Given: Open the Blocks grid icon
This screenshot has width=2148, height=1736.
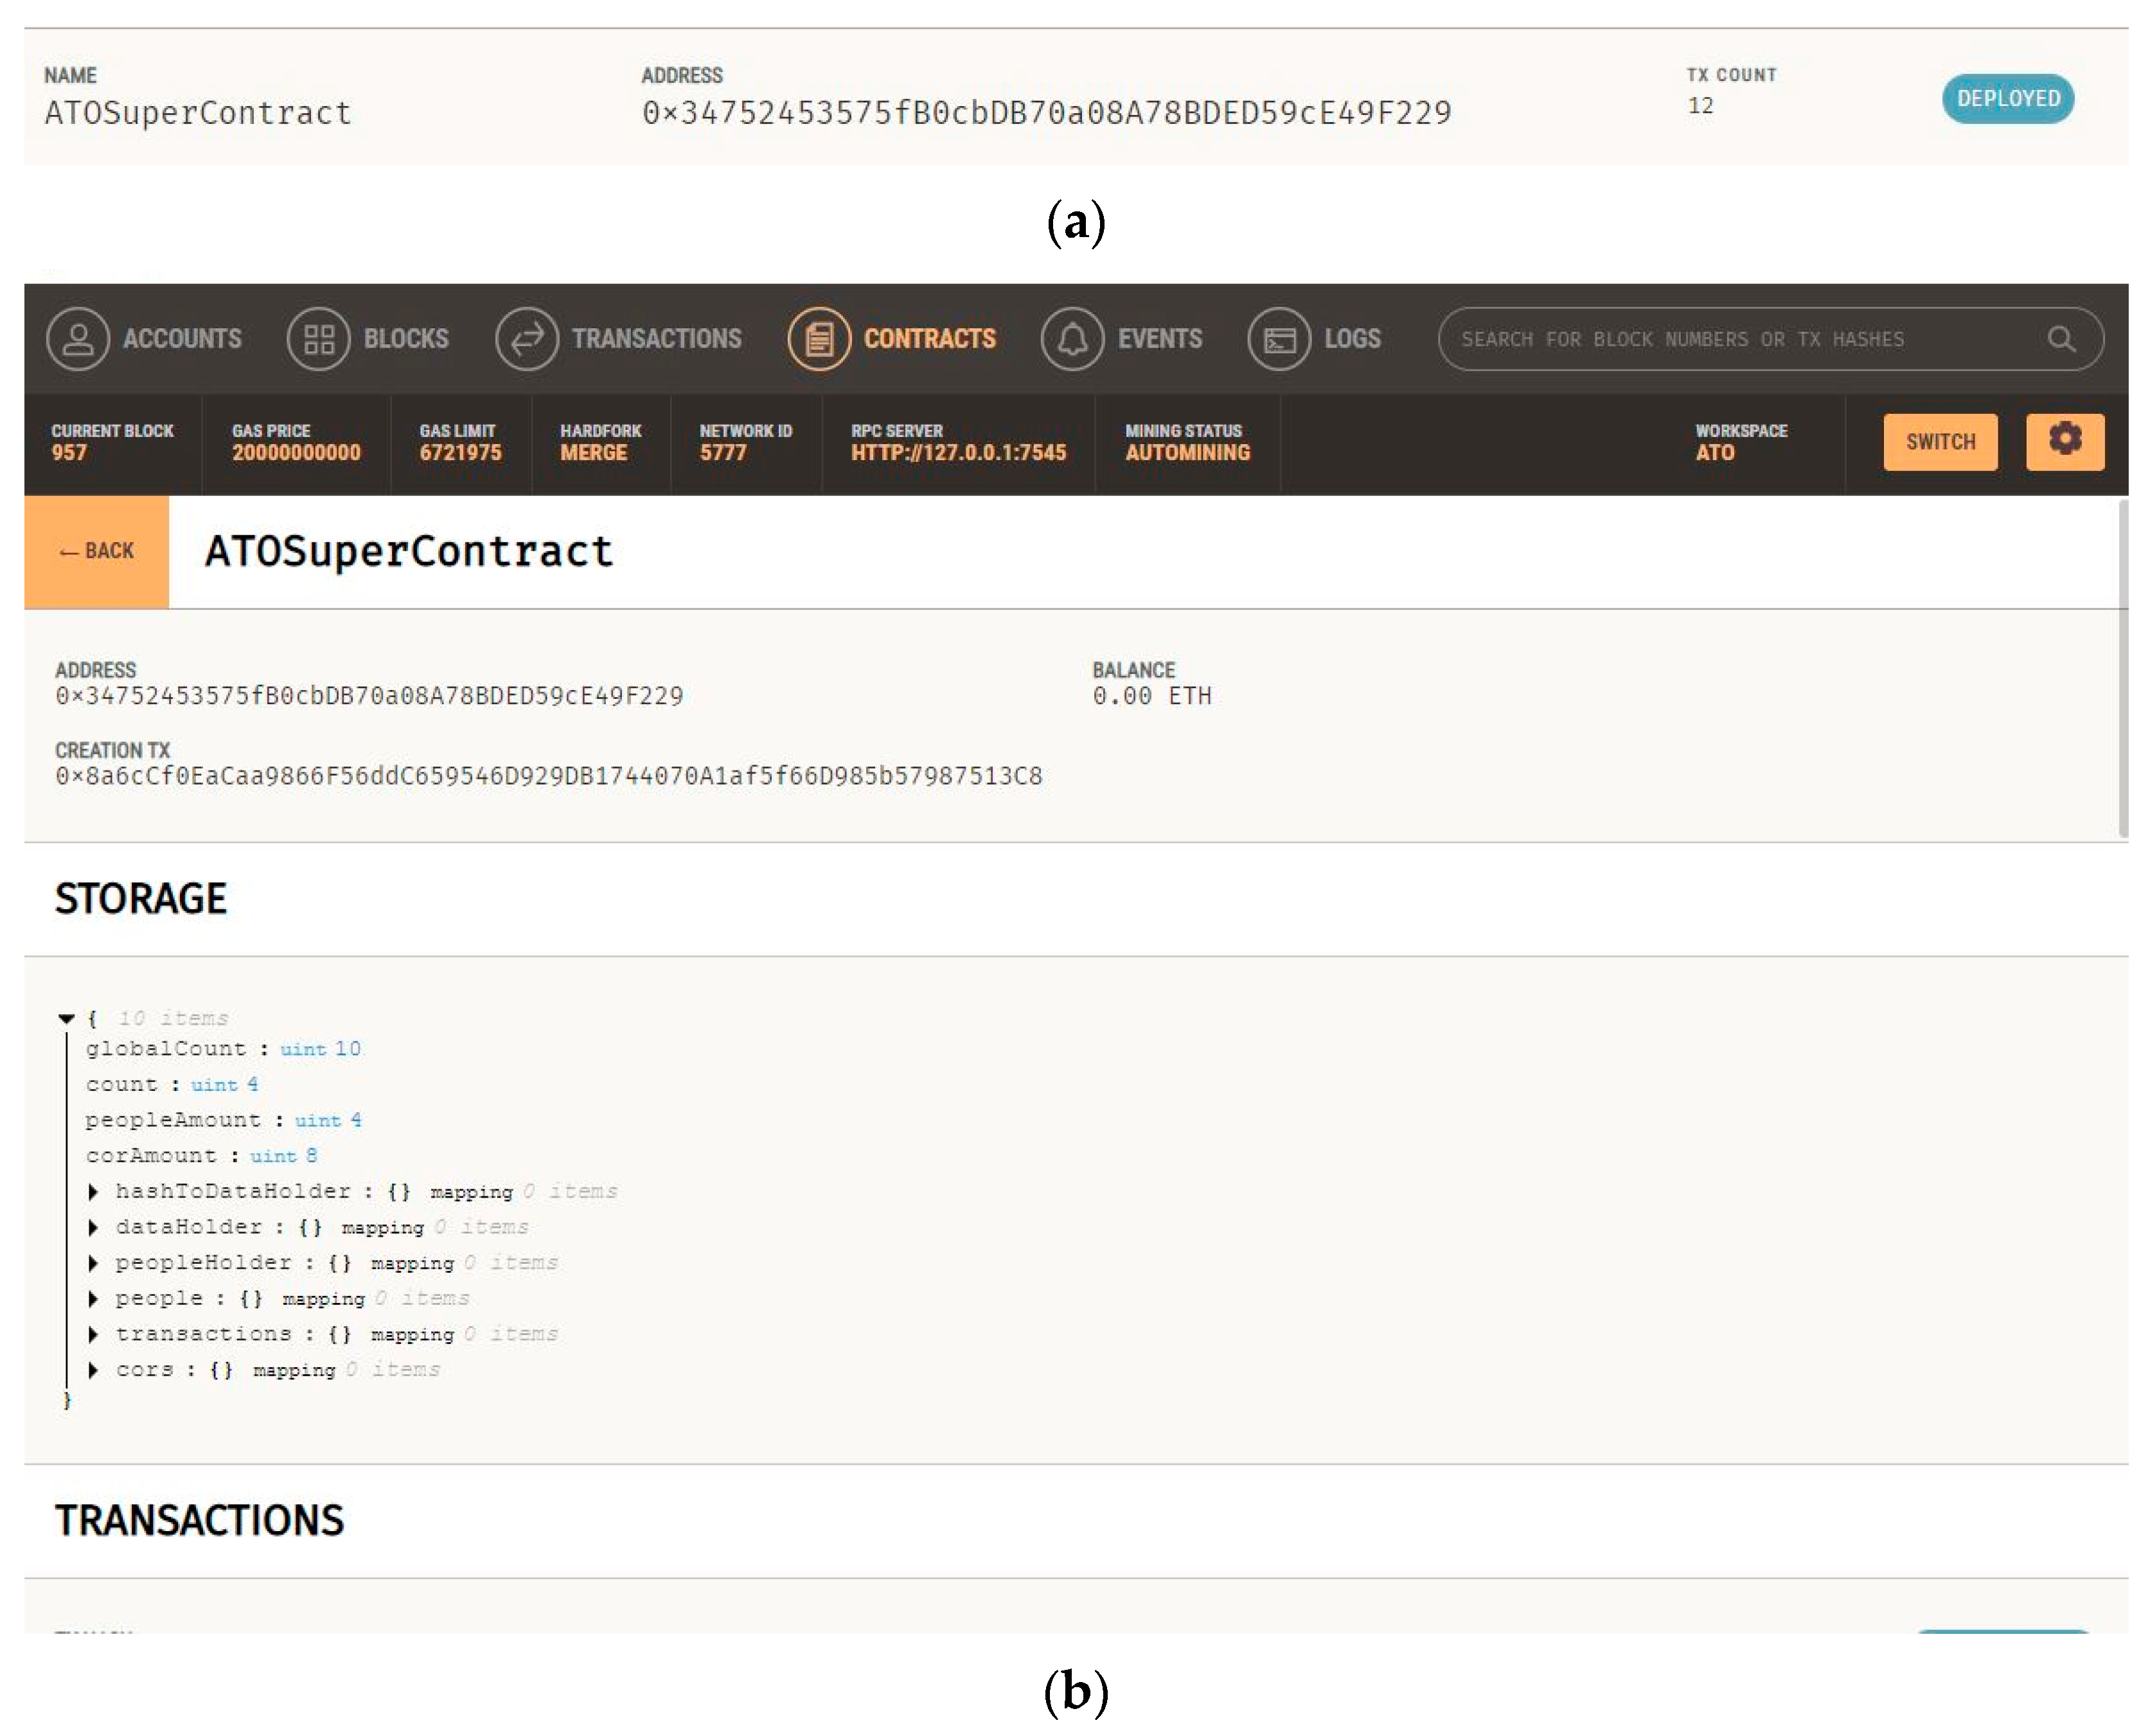Looking at the screenshot, I should [318, 339].
